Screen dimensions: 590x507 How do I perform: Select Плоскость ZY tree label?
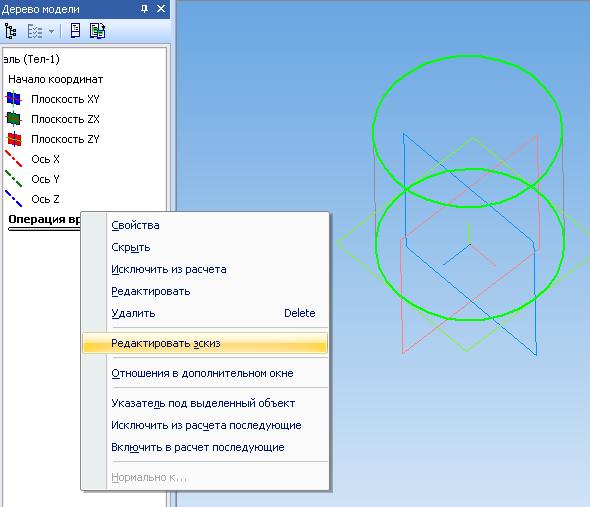point(65,139)
